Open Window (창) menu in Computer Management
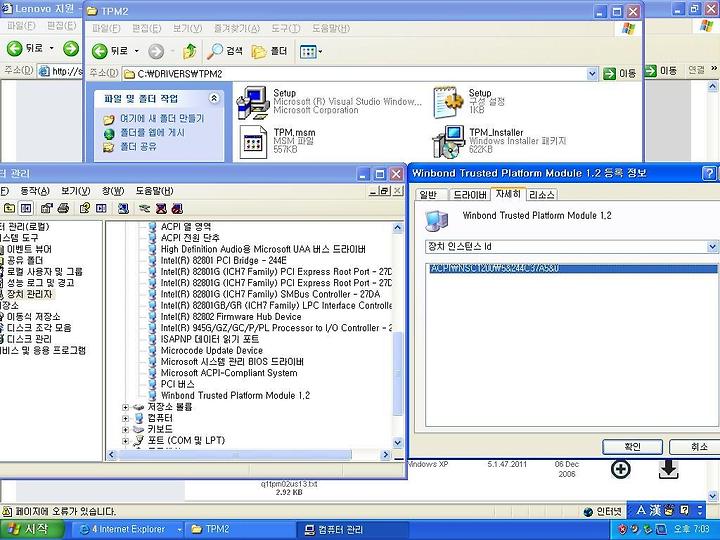This screenshot has width=720, height=540. point(113,191)
